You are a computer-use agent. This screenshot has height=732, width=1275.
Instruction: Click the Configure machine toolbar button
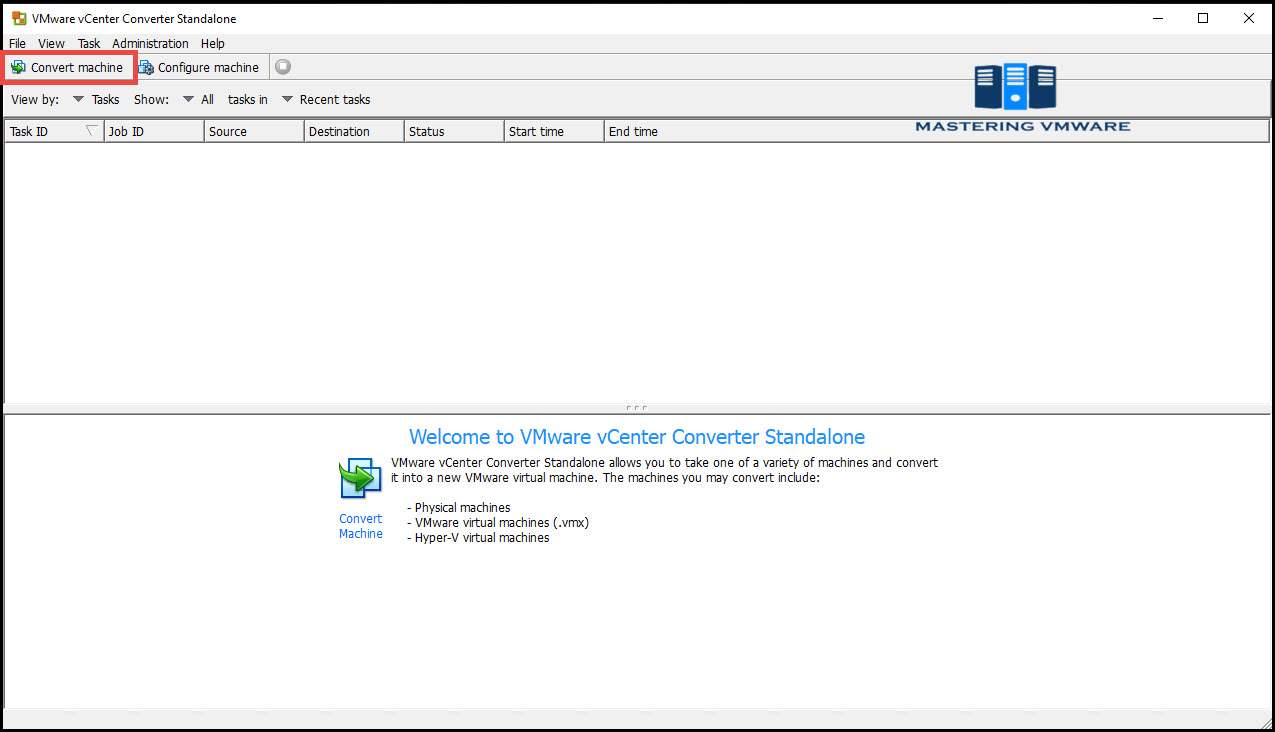coord(199,67)
